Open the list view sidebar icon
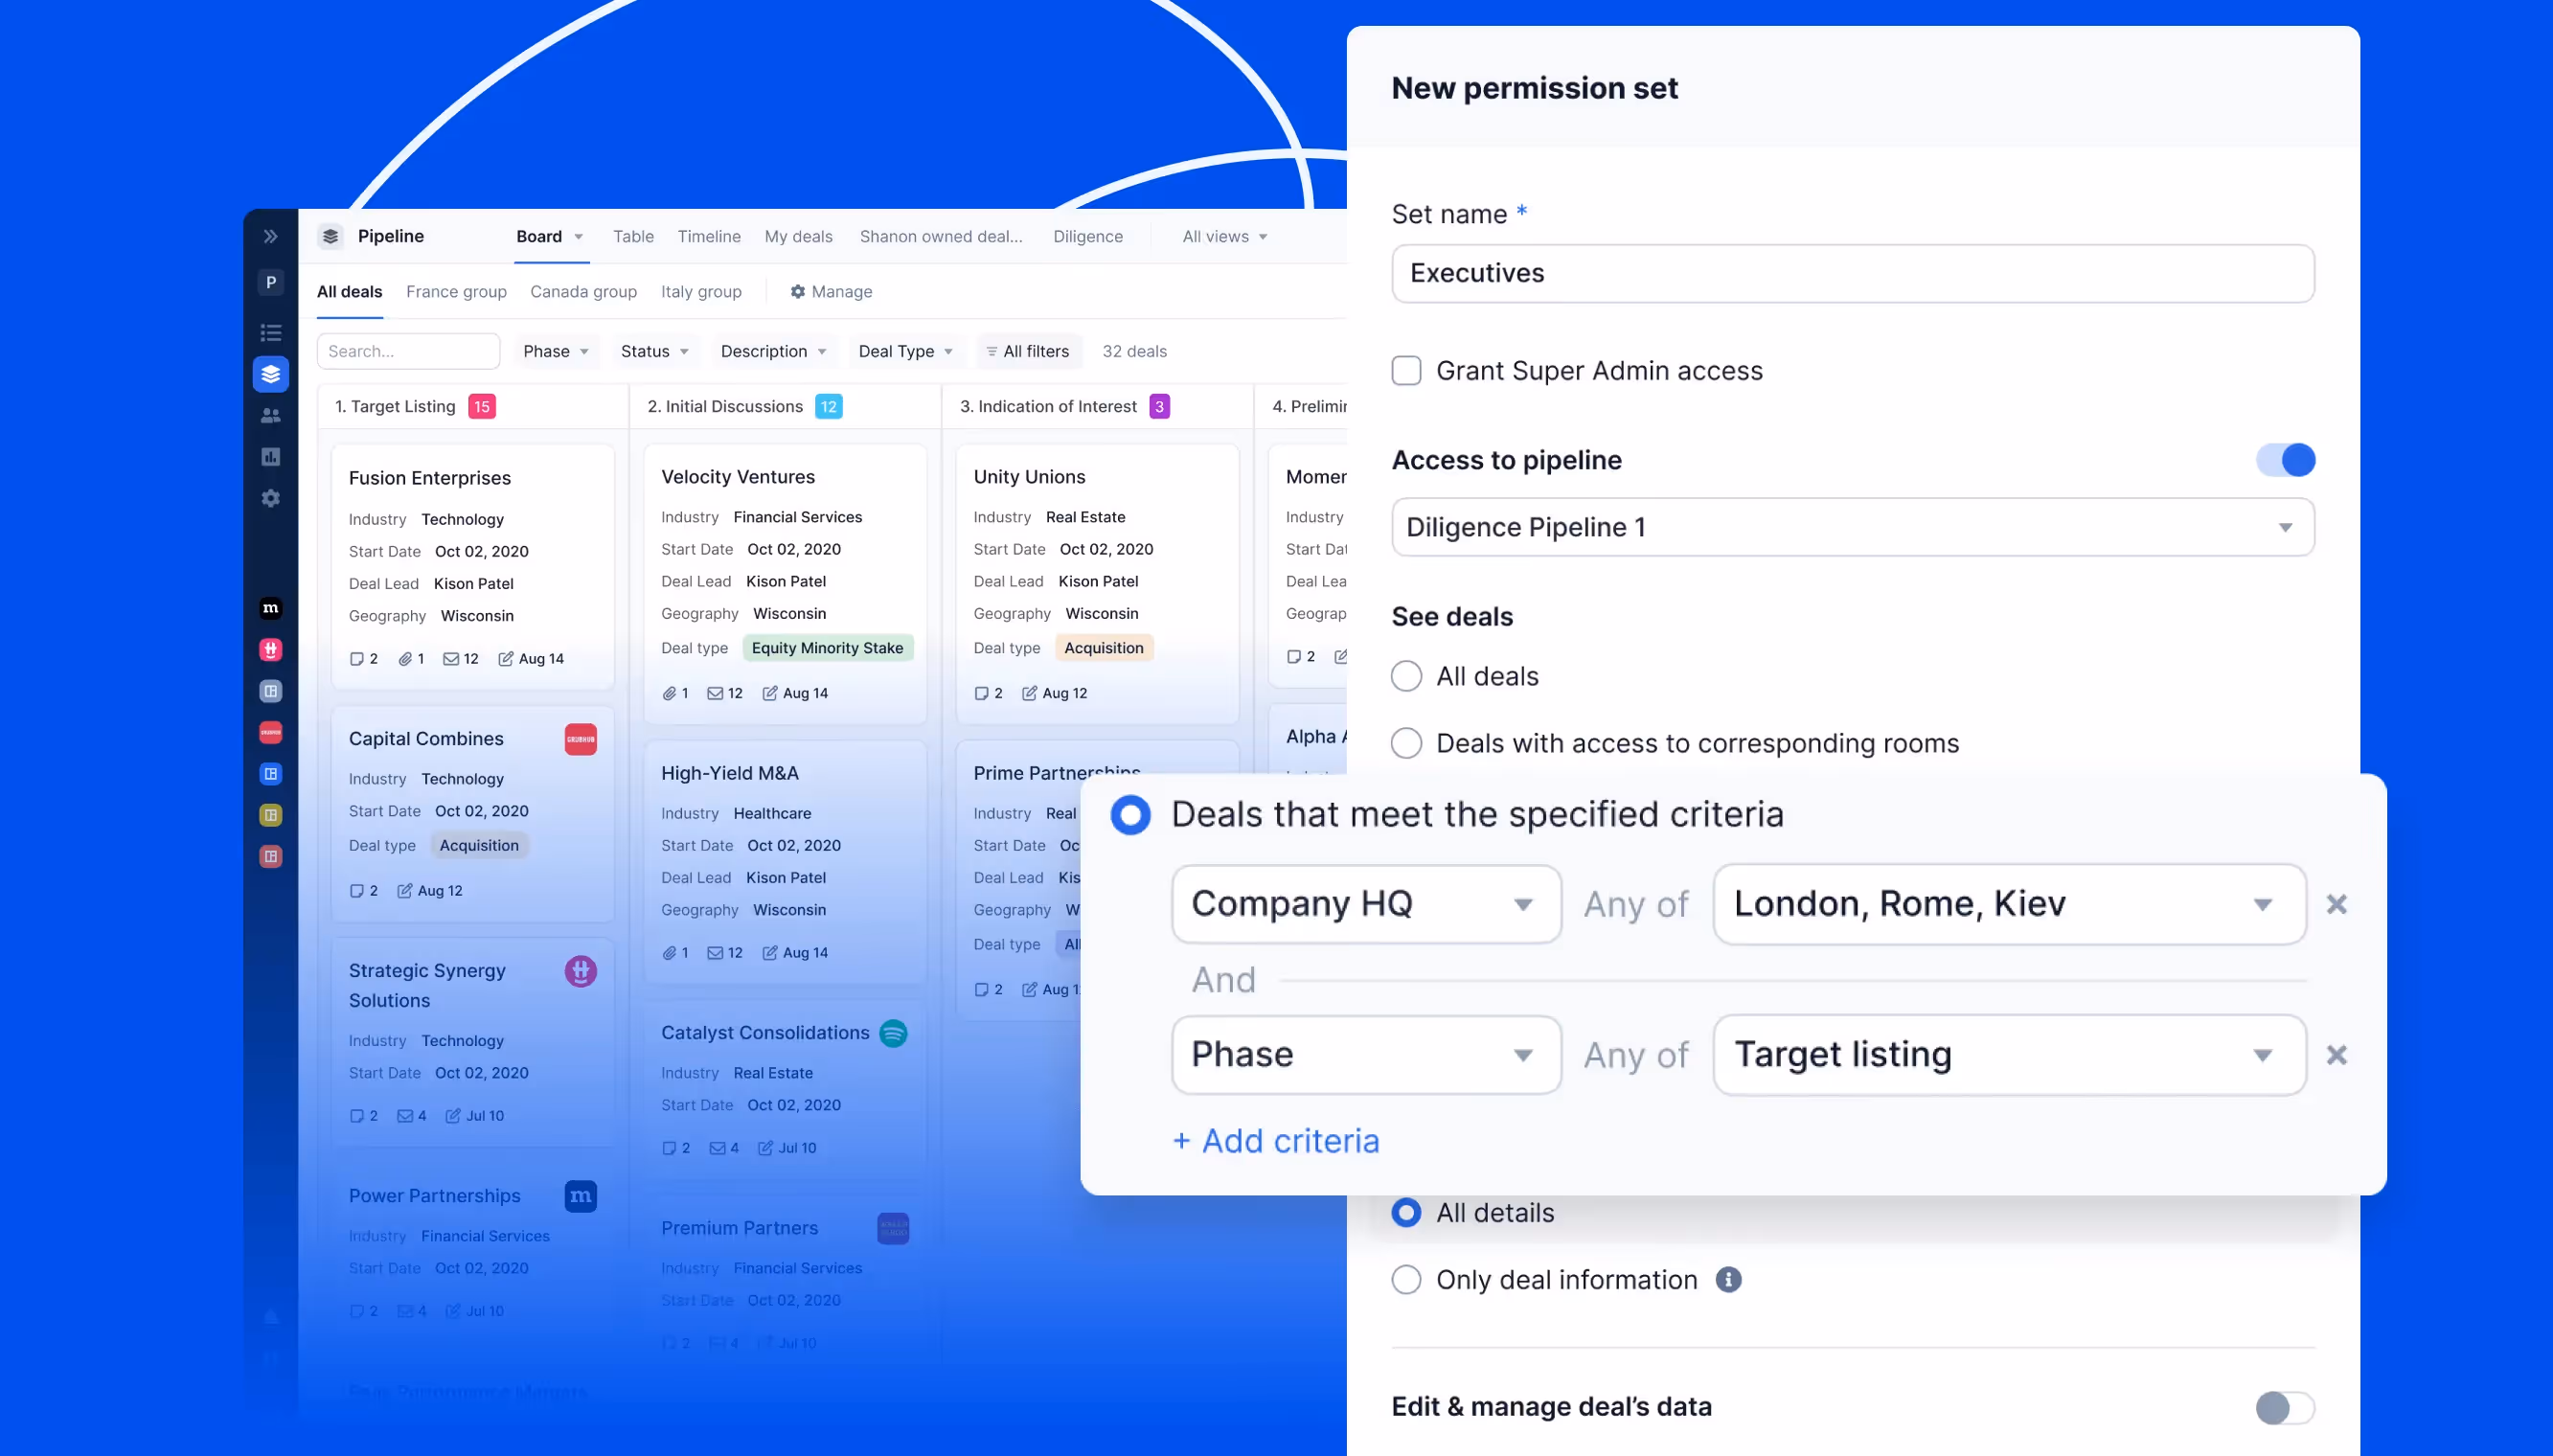 270,333
